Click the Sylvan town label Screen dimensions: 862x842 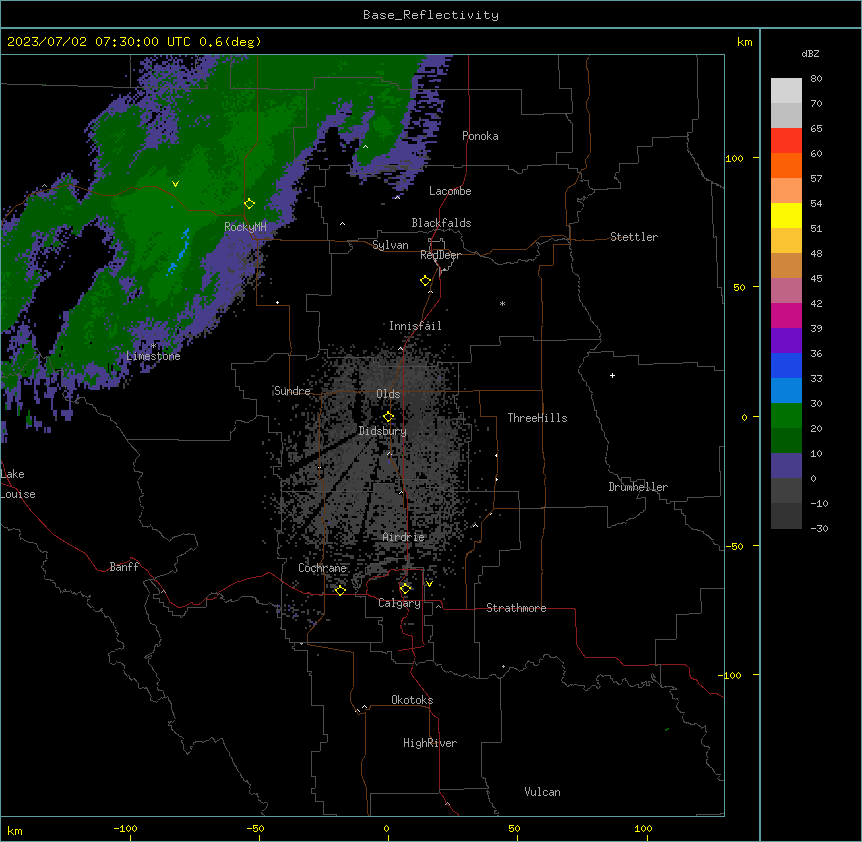point(390,245)
